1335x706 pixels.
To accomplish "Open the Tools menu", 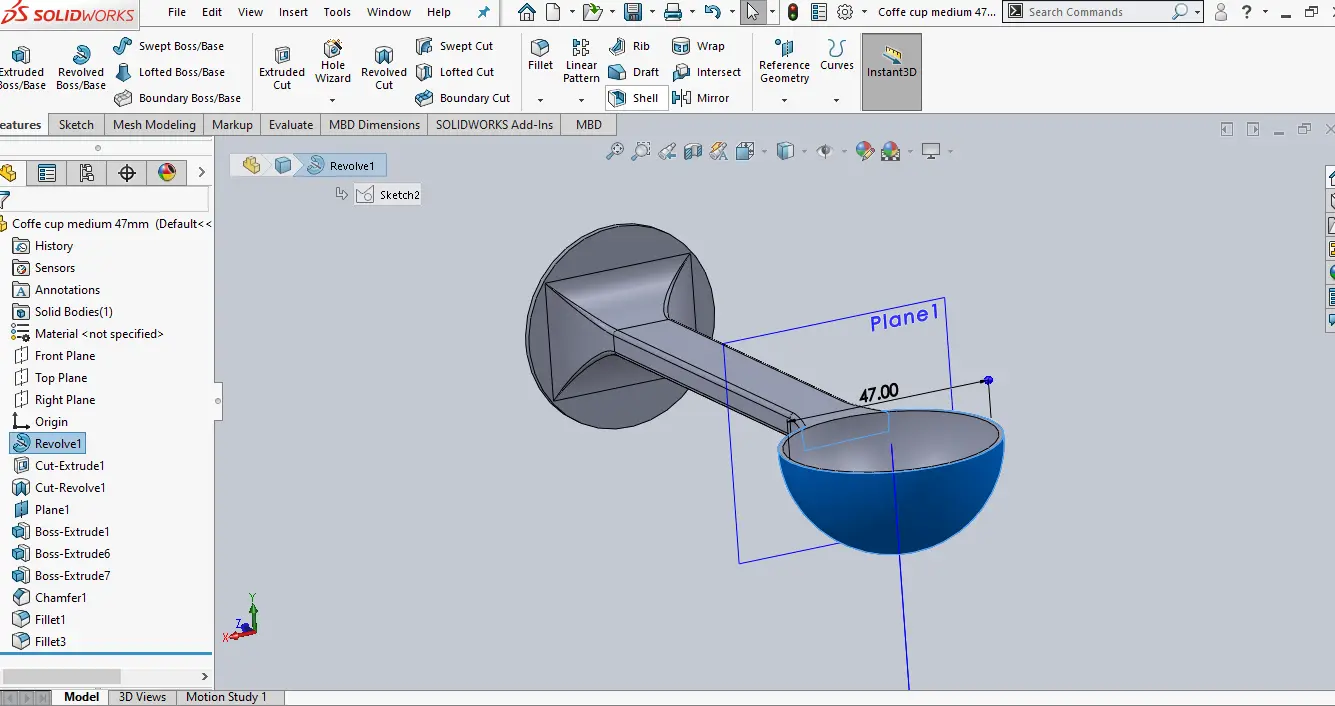I will [x=337, y=12].
